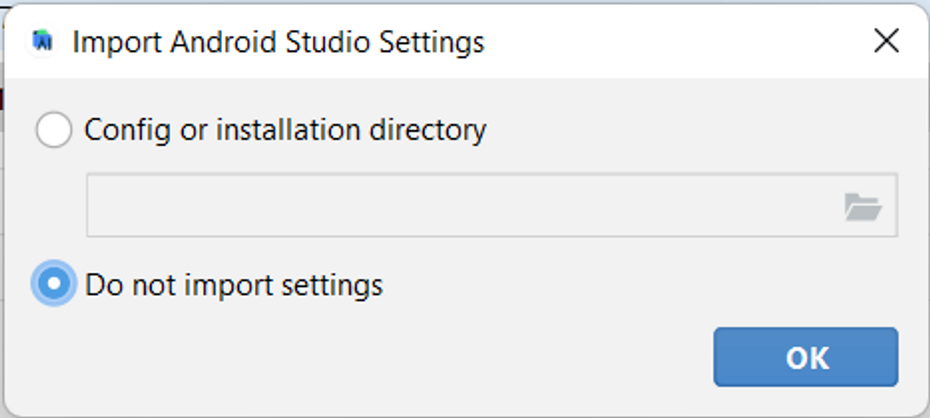The height and width of the screenshot is (418, 930).
Task: Click the empty title bar area beside the title
Action: [676, 42]
